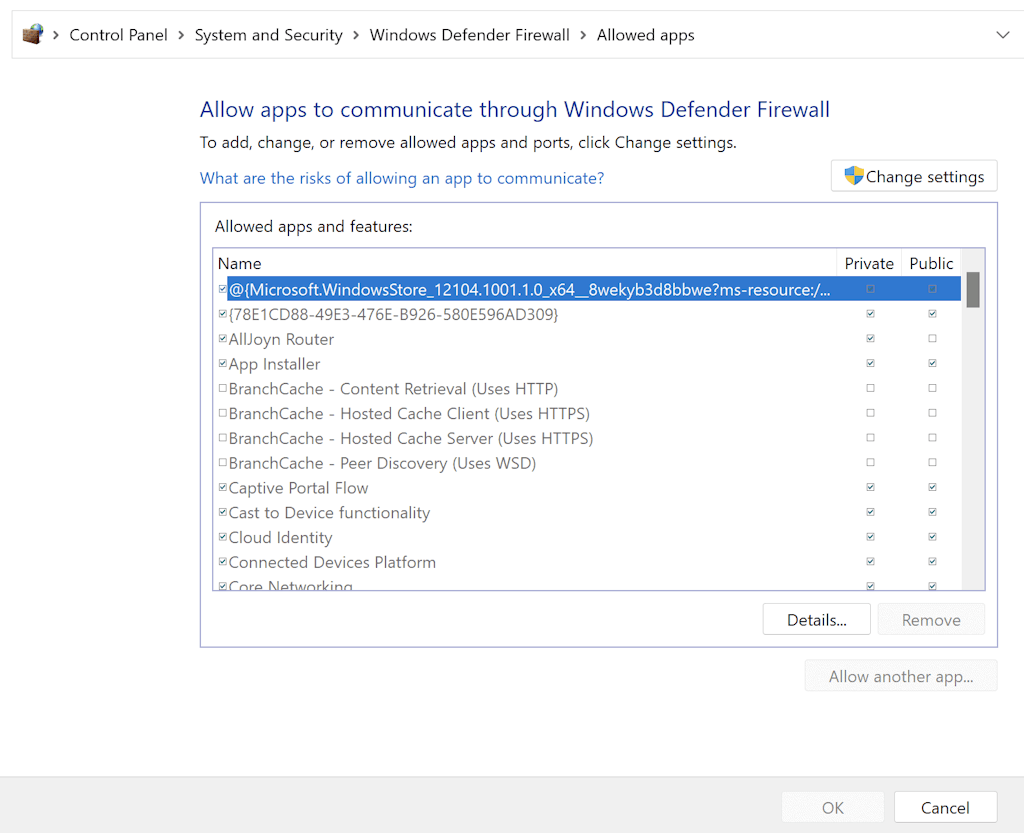Screen dimensions: 1024x833
Task: Click the Details... button
Action: pyautogui.click(x=816, y=620)
